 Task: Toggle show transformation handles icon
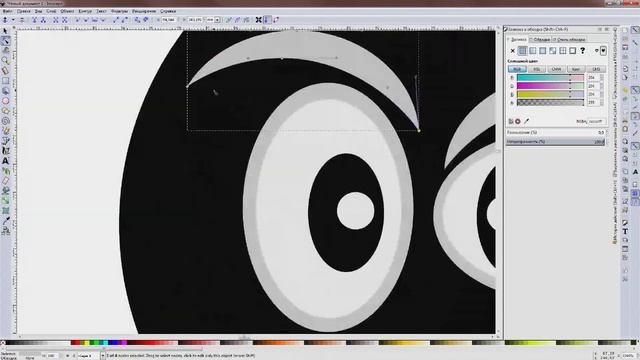[x=258, y=20]
